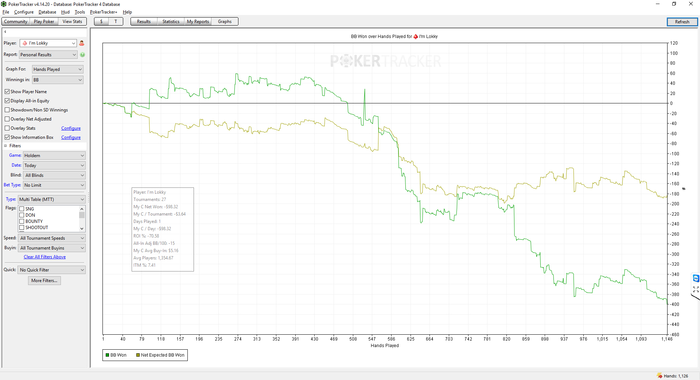The width and height of the screenshot is (700, 380).
Task: Switch to the Community tab
Action: point(16,21)
